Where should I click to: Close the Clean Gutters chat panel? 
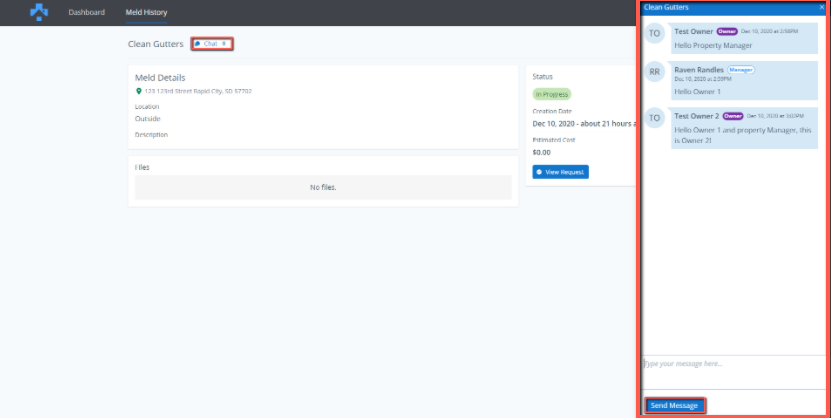pyautogui.click(x=822, y=7)
